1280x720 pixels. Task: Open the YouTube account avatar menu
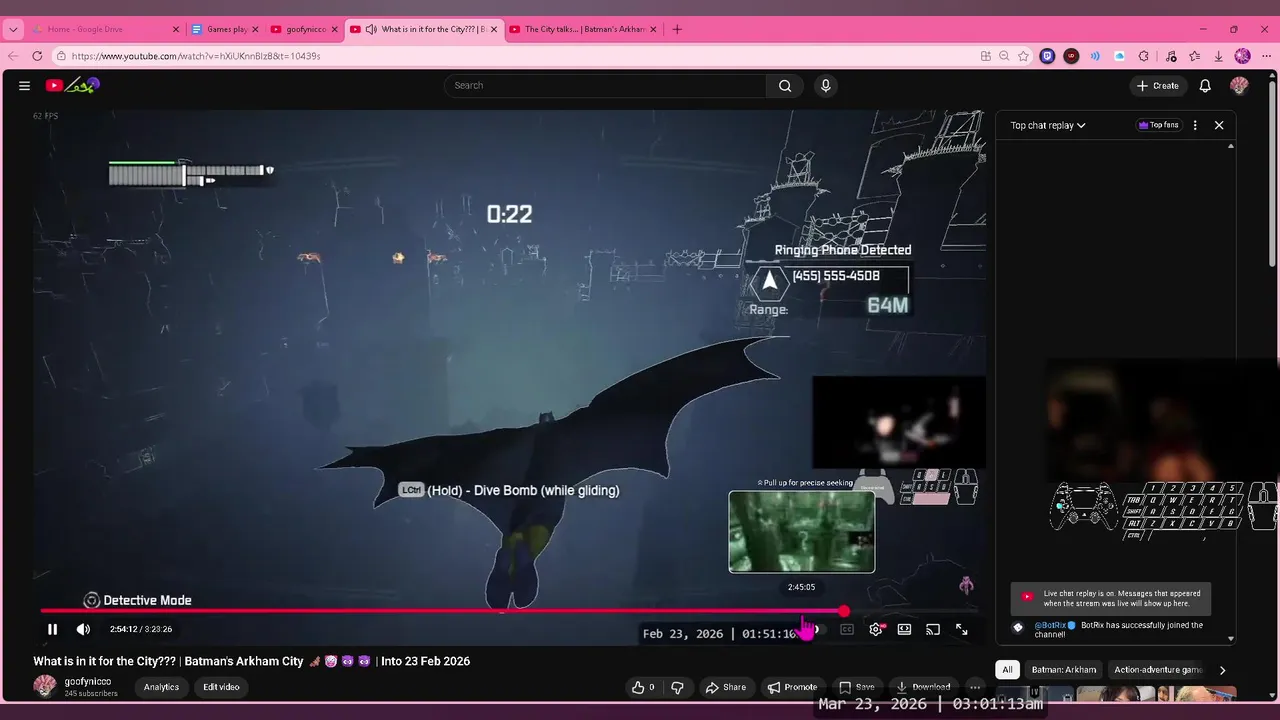pyautogui.click(x=1239, y=86)
